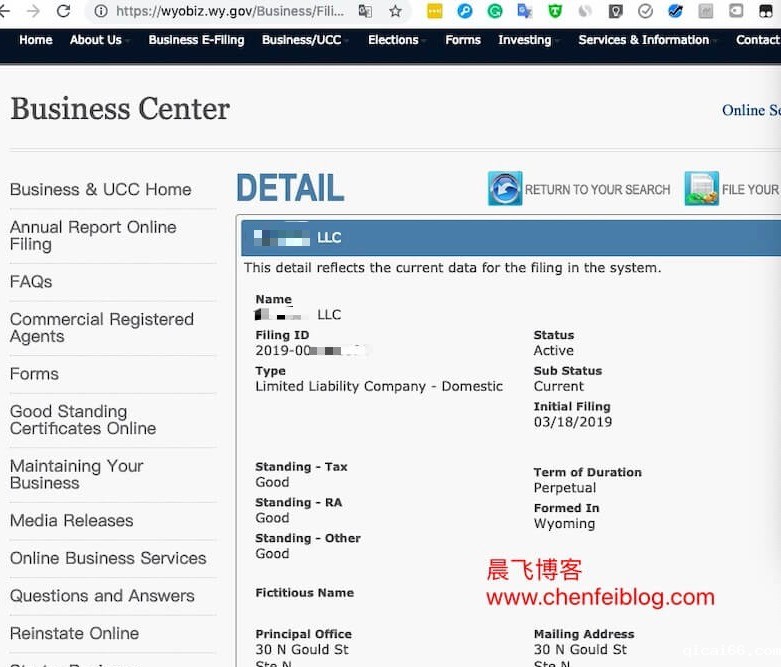Screen dimensions: 781x667
Task: Open Annual Report Online Filing link
Action: click(x=93, y=236)
